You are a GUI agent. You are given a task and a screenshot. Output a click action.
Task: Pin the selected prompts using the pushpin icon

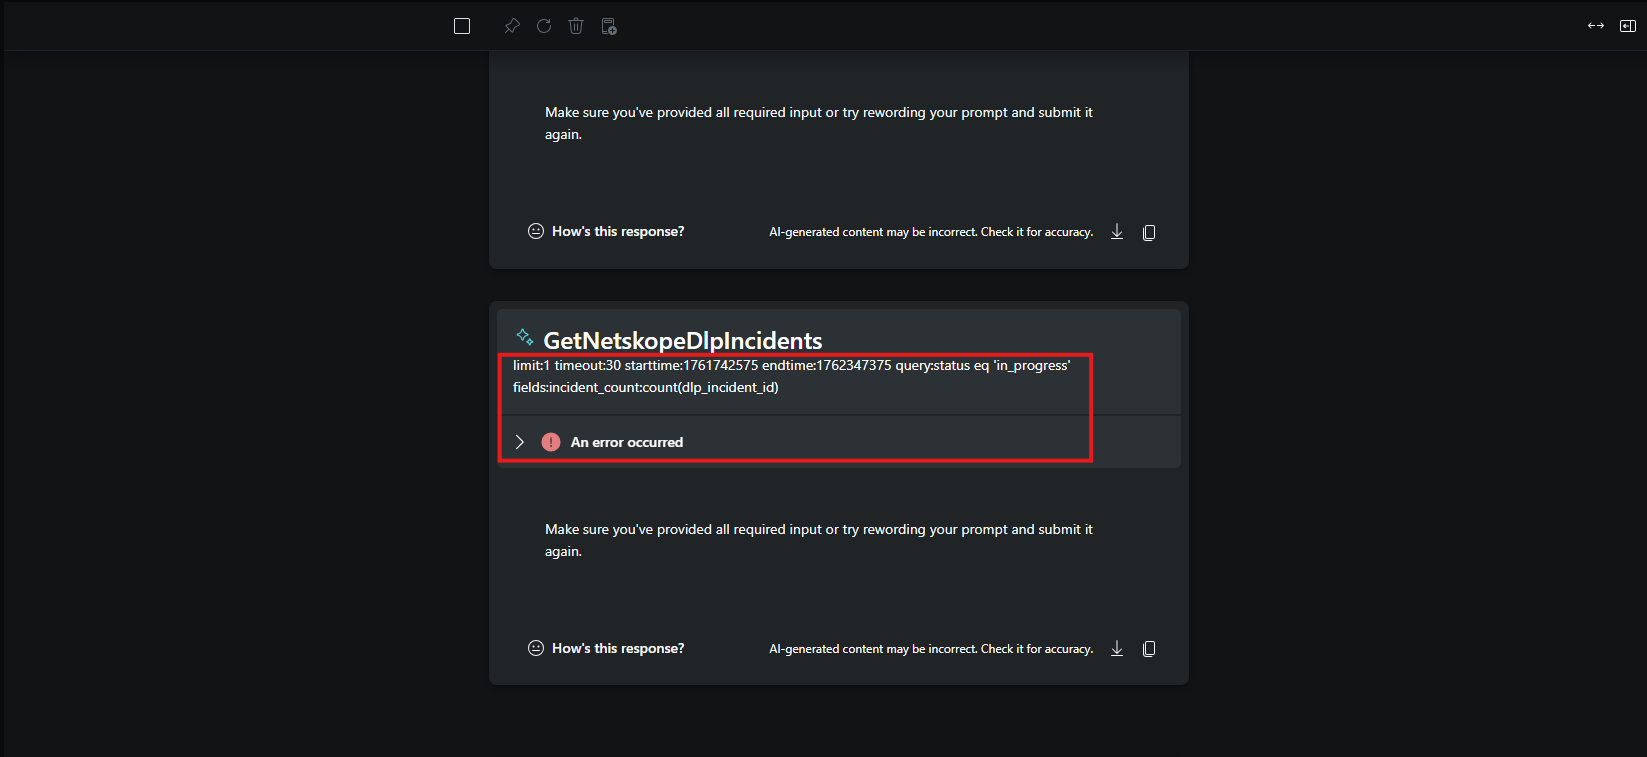point(512,26)
